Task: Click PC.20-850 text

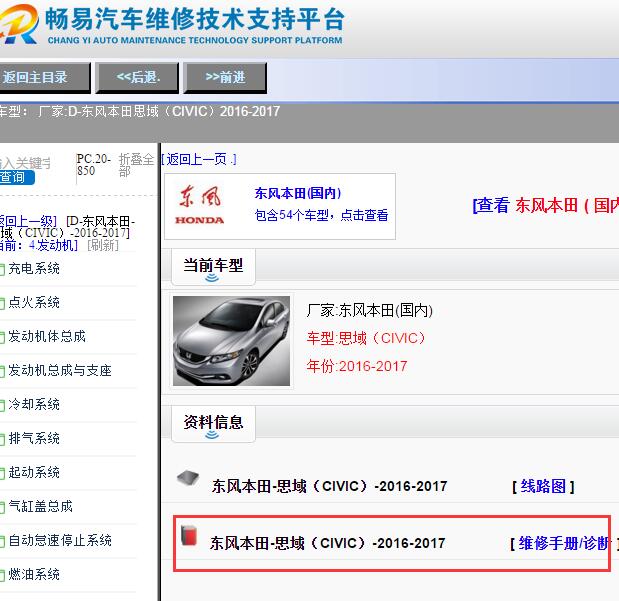Action: pos(94,165)
